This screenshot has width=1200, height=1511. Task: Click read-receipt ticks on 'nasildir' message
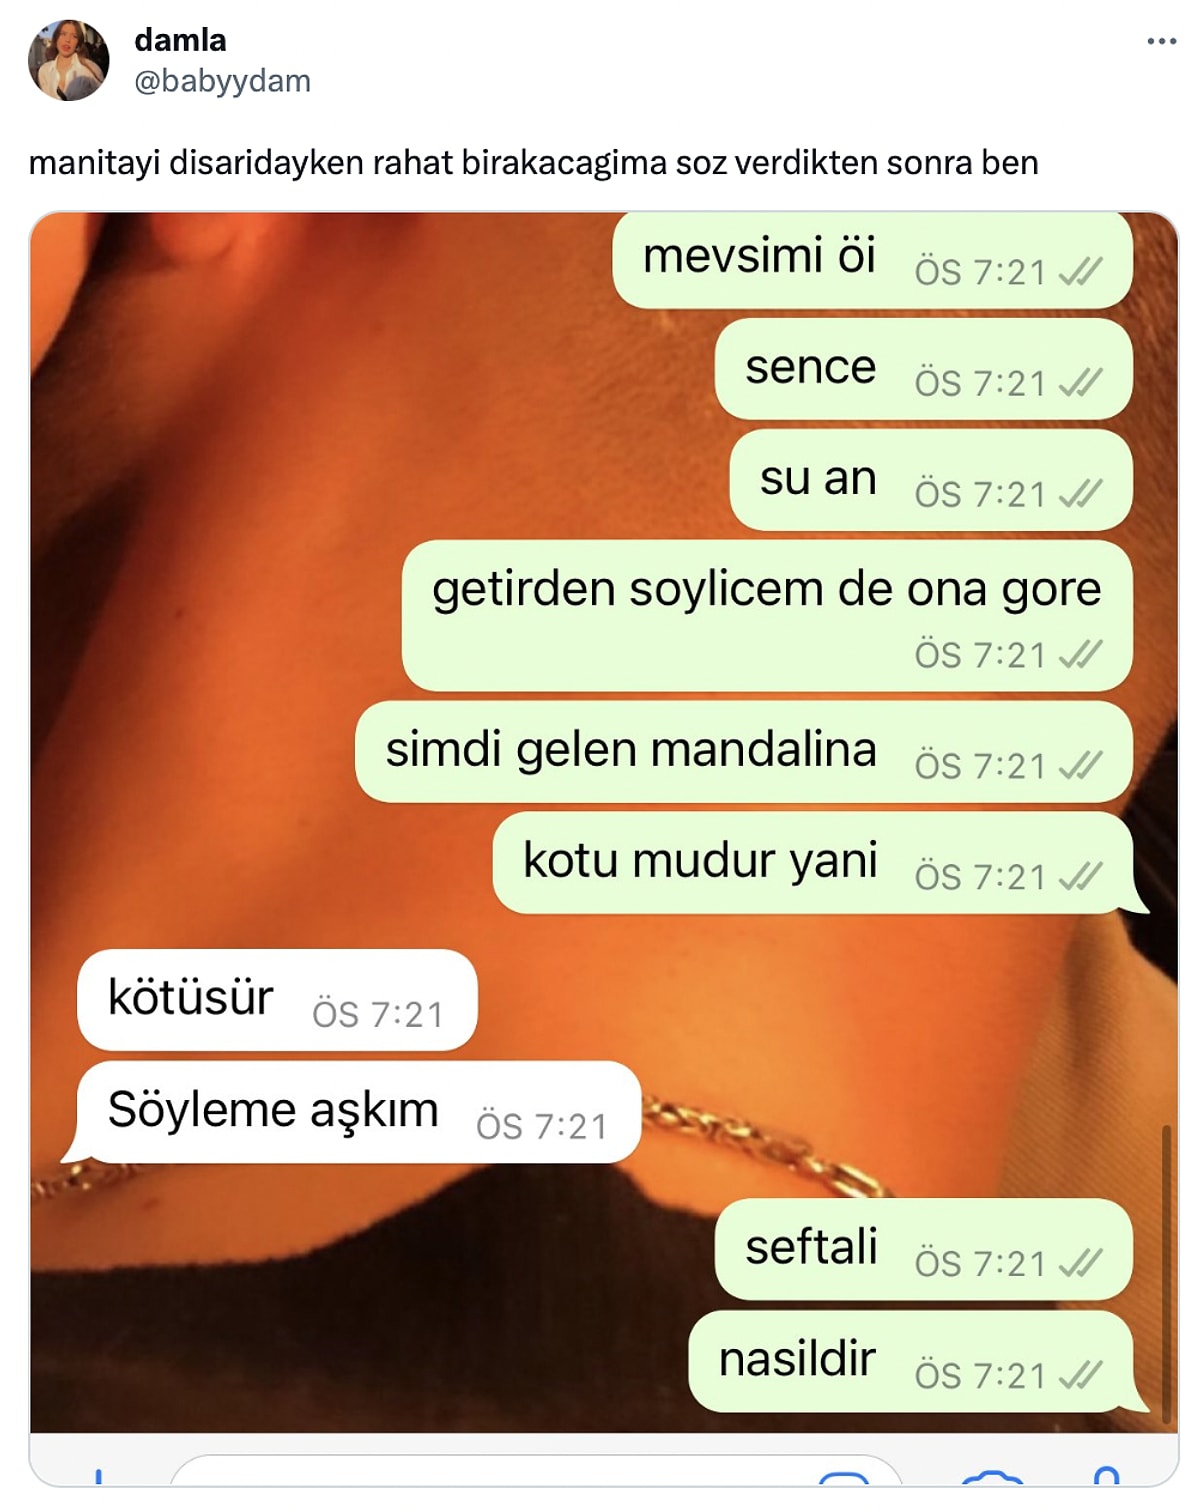pyautogui.click(x=1080, y=1375)
